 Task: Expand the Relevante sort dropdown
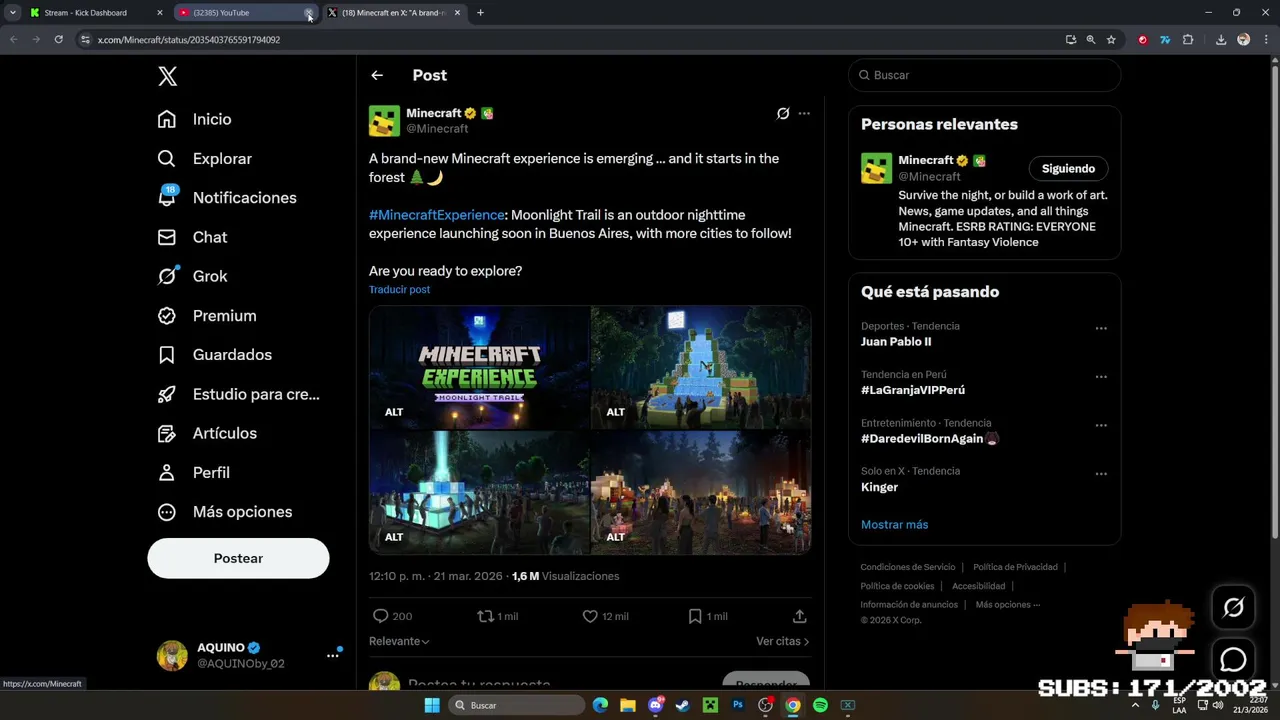tap(399, 641)
